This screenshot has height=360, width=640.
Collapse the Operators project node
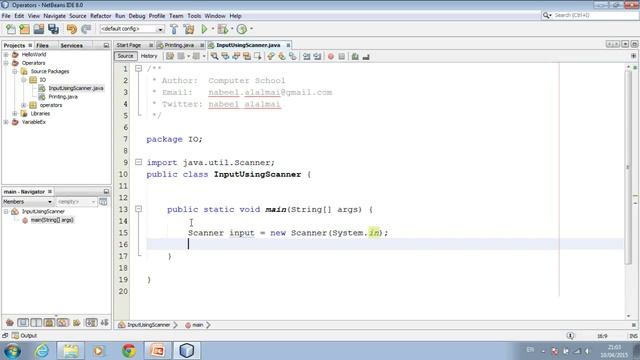click(6, 63)
